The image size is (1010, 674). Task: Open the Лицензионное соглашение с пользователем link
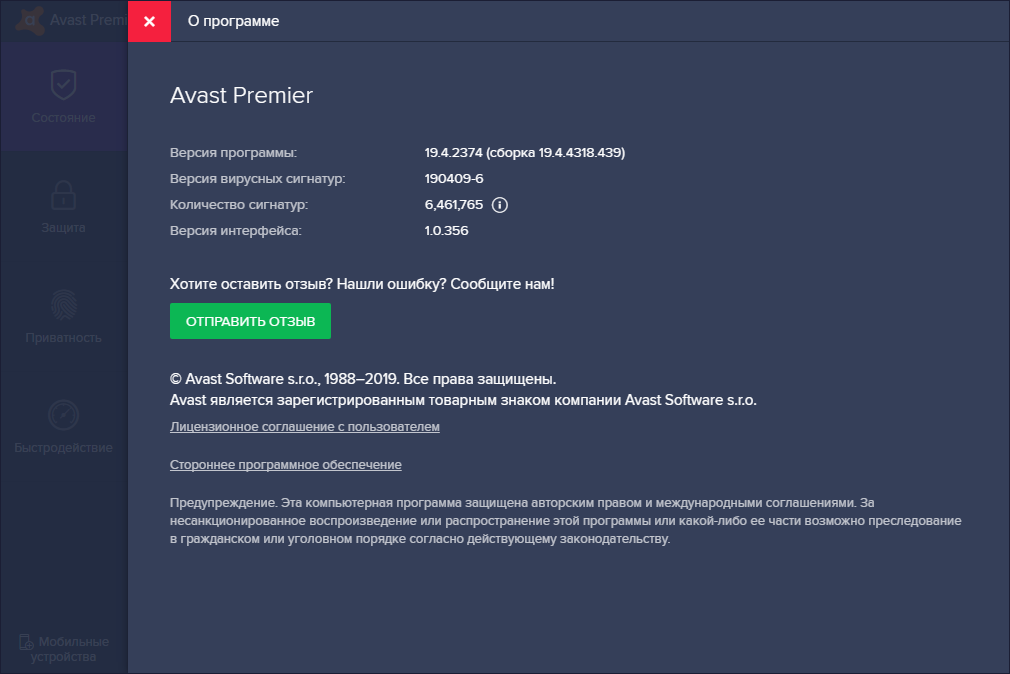pyautogui.click(x=305, y=427)
